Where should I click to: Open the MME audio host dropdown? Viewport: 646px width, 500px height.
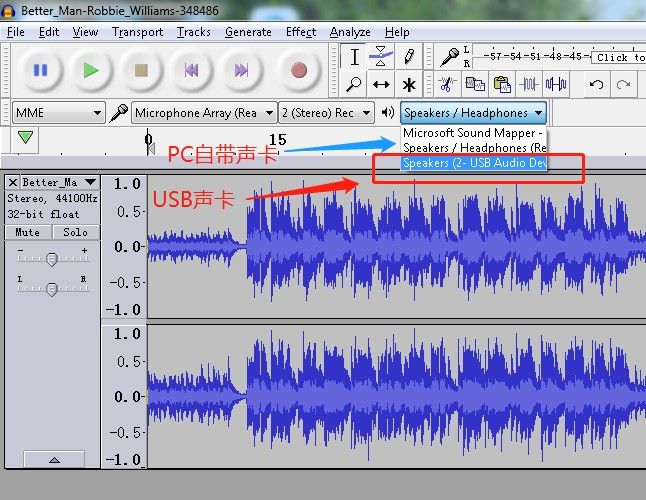point(59,112)
